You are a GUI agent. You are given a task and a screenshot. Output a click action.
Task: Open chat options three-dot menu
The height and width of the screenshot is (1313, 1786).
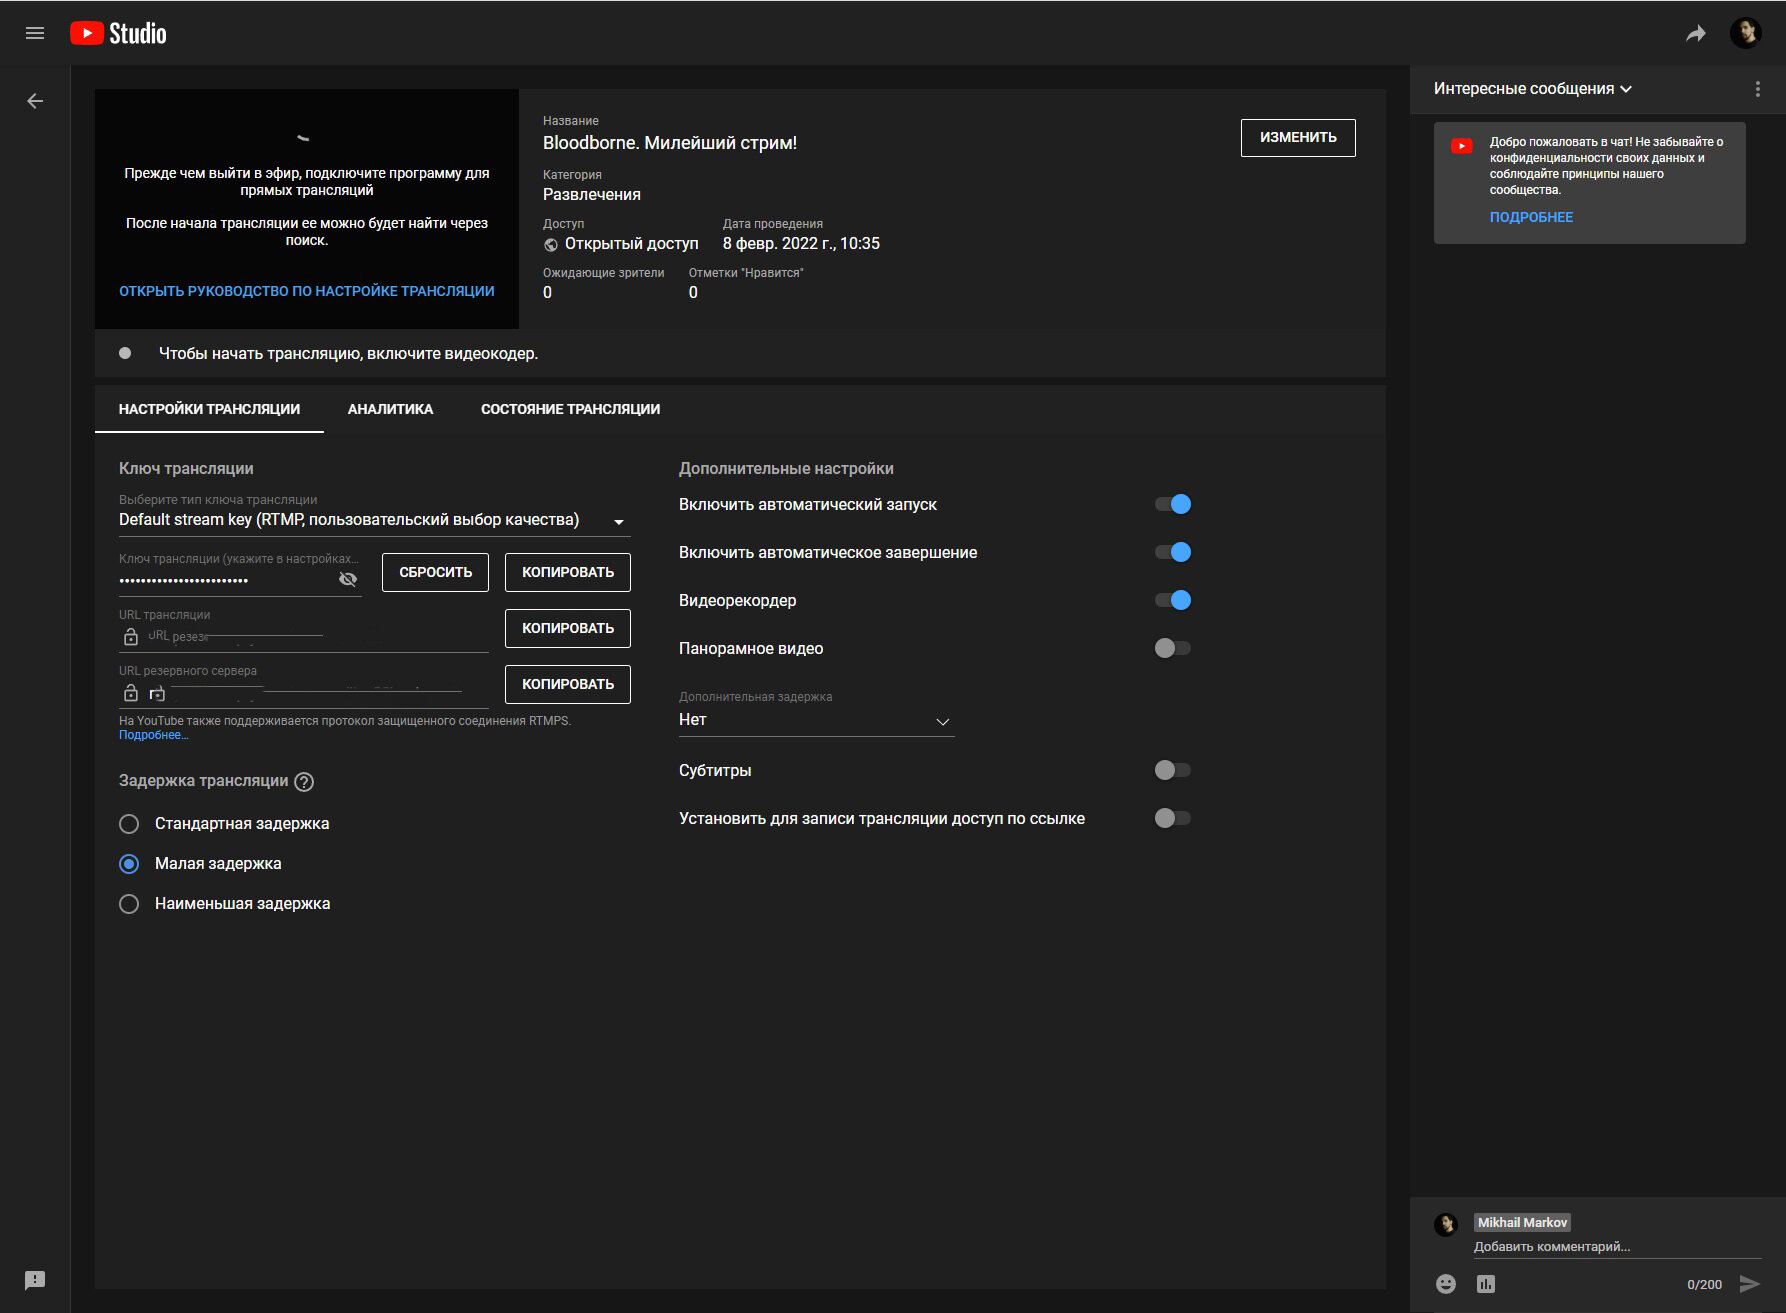(1757, 89)
